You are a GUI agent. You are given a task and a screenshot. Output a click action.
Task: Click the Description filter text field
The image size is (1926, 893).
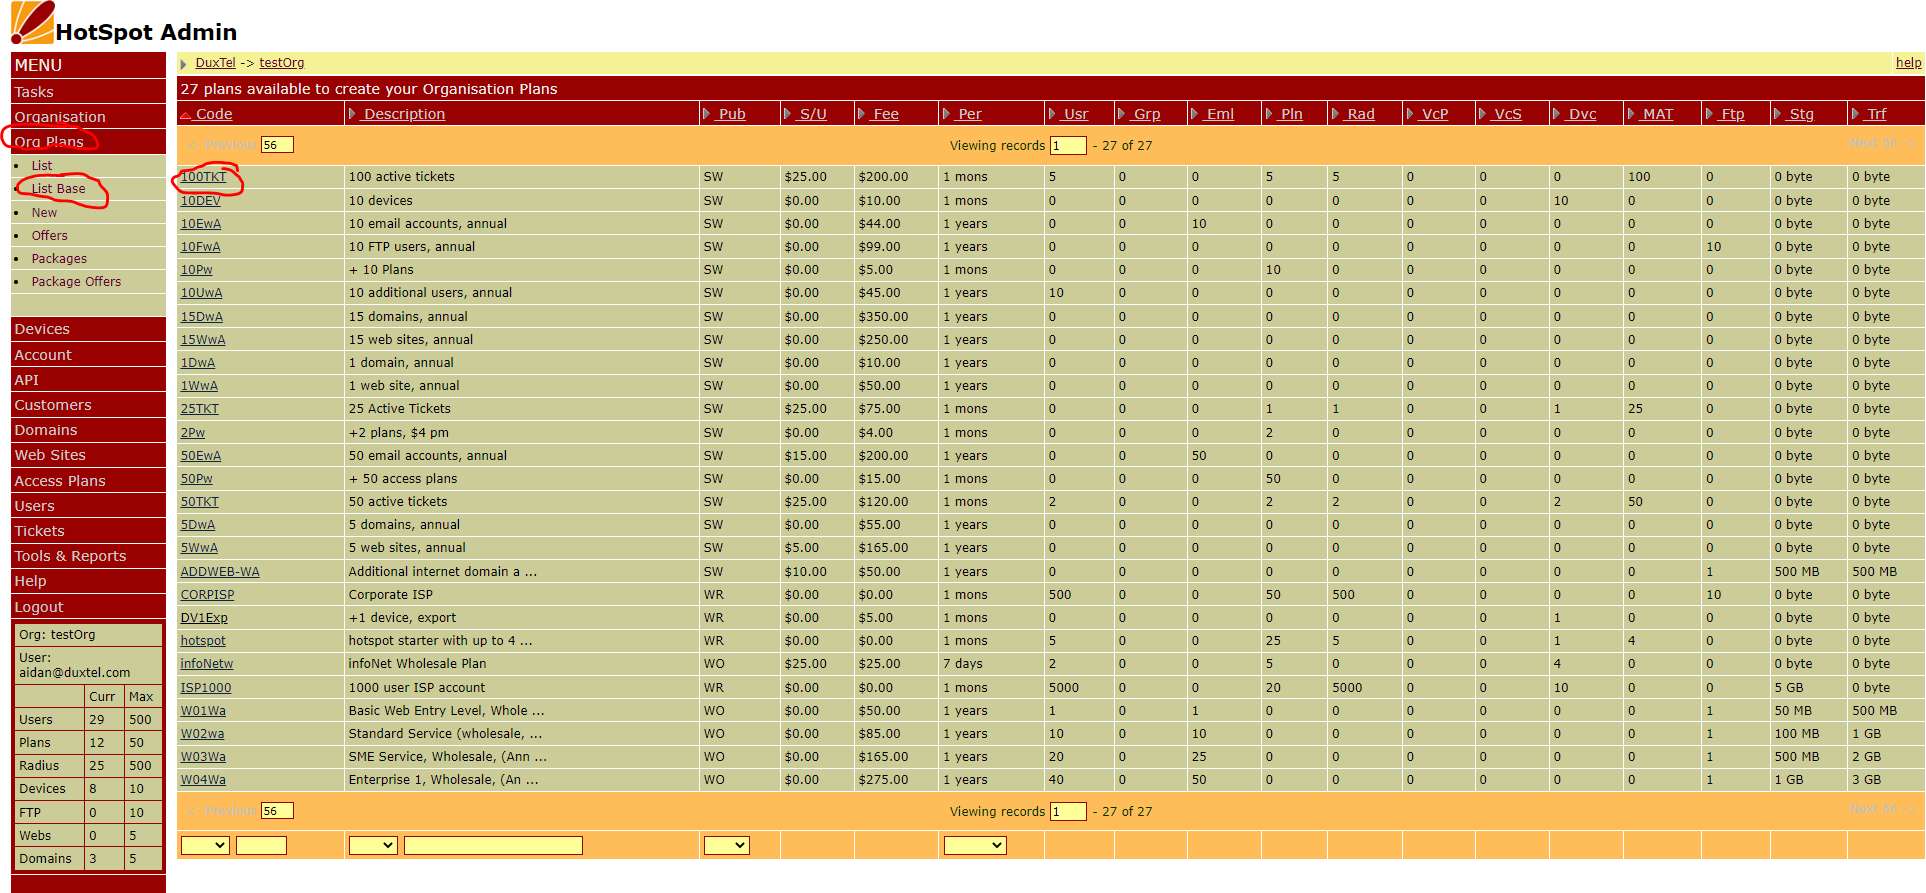coord(493,845)
